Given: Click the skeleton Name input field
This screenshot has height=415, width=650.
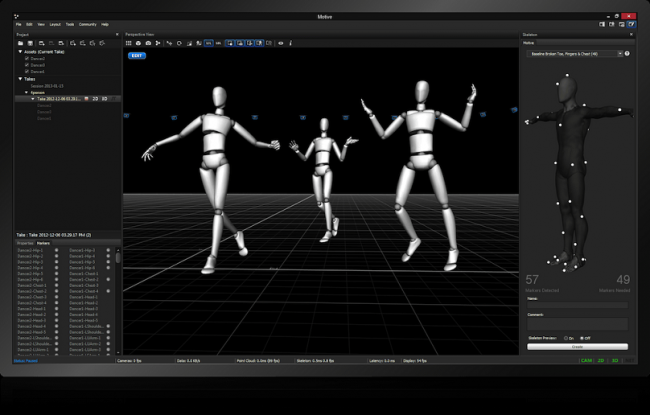Looking at the screenshot, I should 577,305.
